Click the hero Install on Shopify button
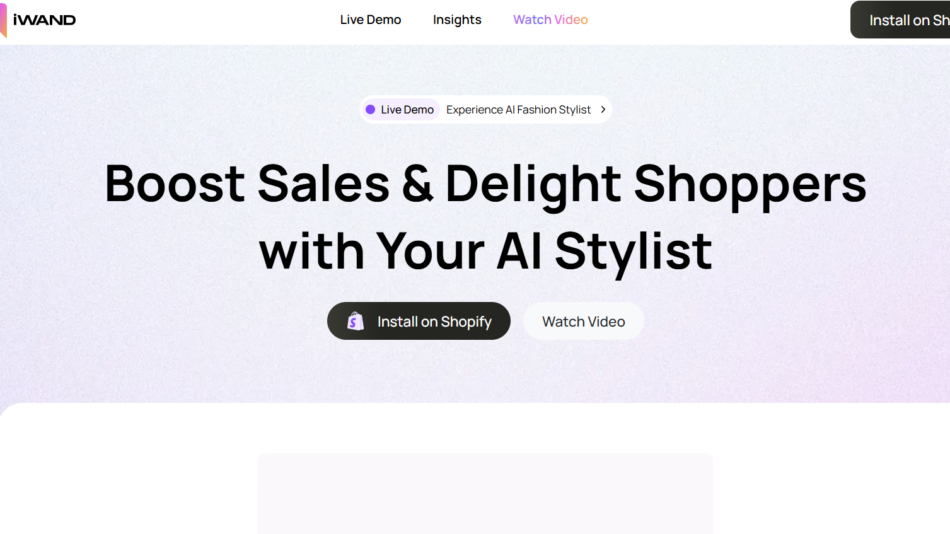The image size is (950, 534). pyautogui.click(x=419, y=321)
